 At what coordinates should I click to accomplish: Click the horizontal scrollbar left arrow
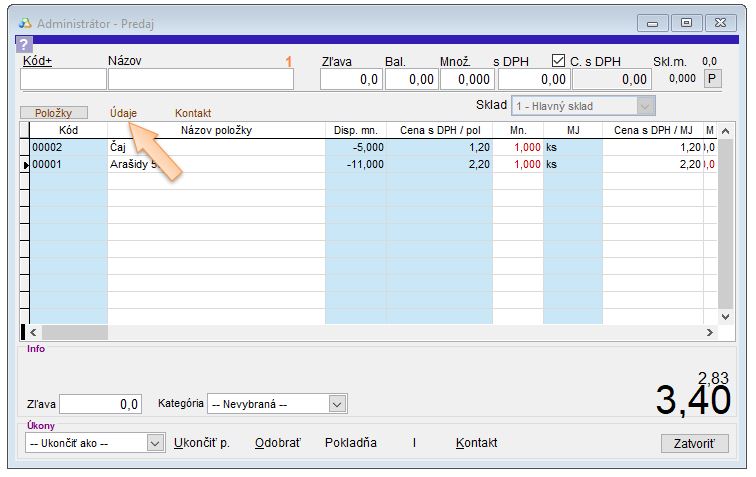(32, 332)
